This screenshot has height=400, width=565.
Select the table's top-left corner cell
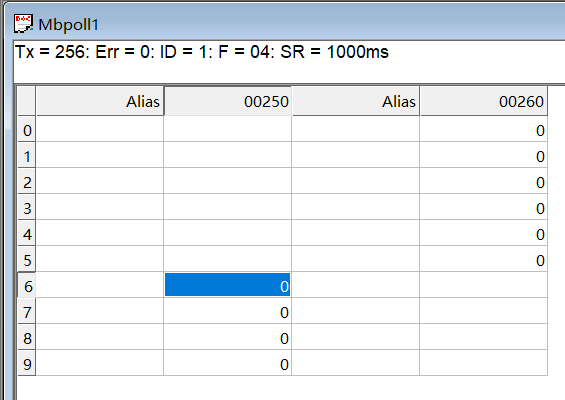coord(27,101)
